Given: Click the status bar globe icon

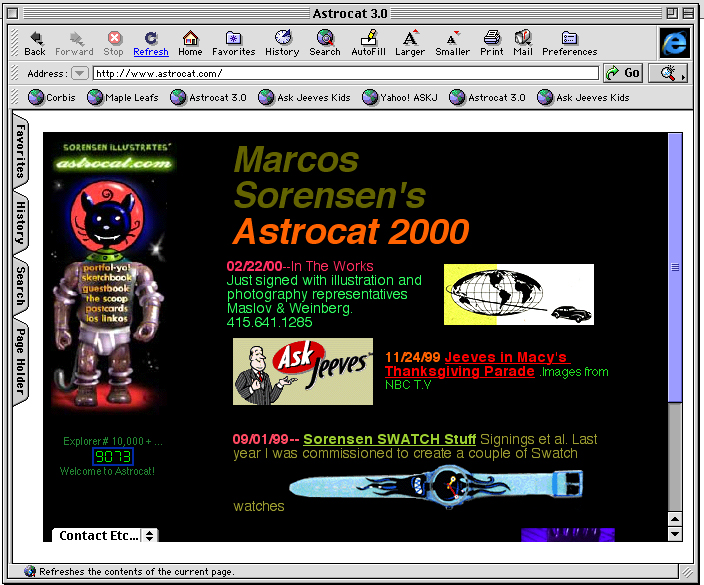Looking at the screenshot, I should coord(30,571).
